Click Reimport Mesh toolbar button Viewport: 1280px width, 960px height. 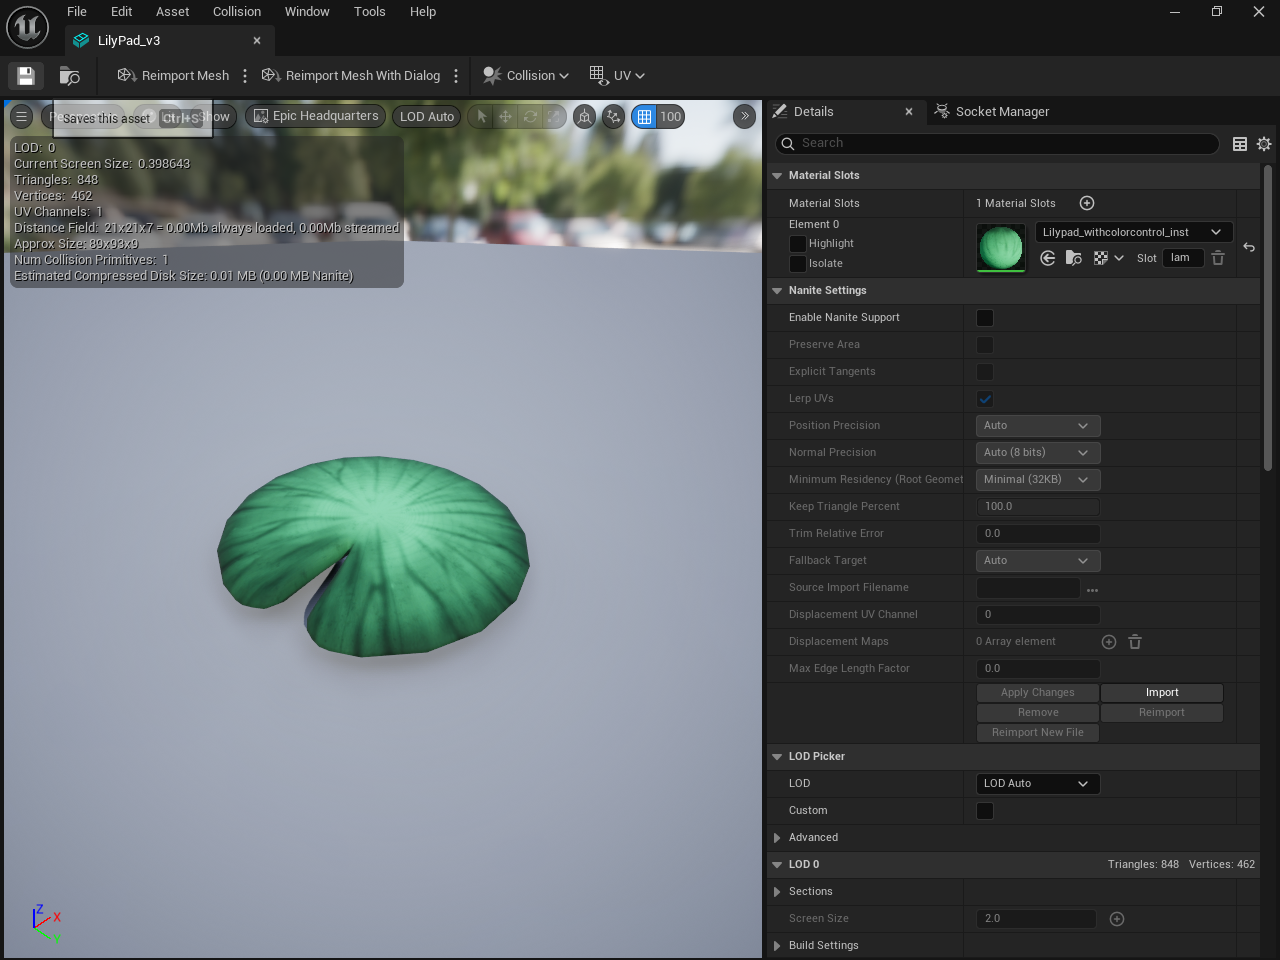click(x=173, y=76)
